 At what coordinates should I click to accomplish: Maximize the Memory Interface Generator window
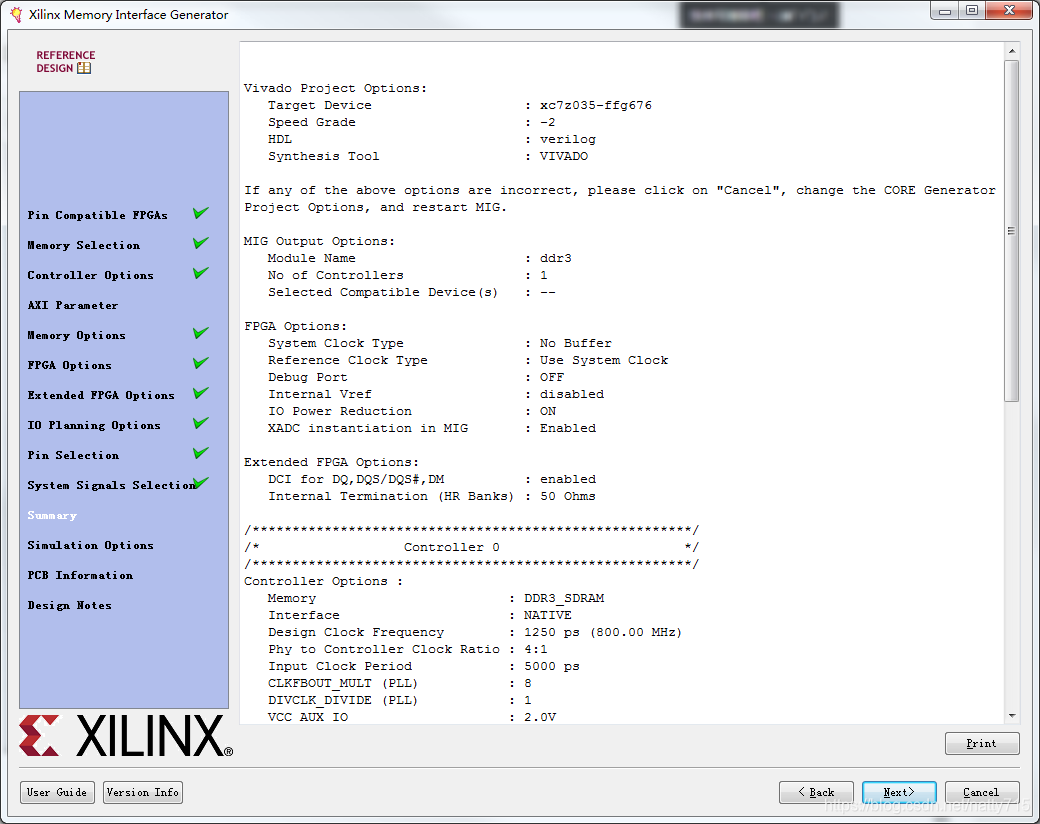972,11
